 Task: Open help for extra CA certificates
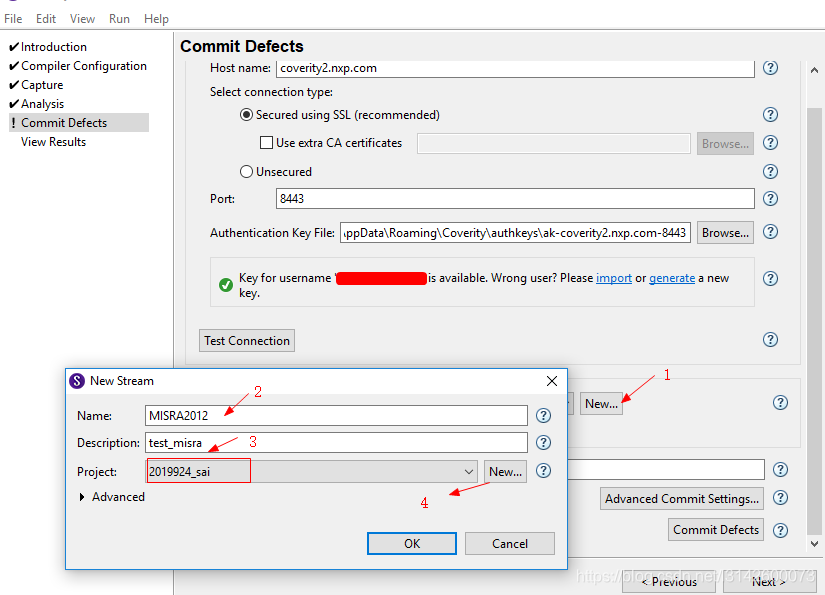(x=770, y=143)
